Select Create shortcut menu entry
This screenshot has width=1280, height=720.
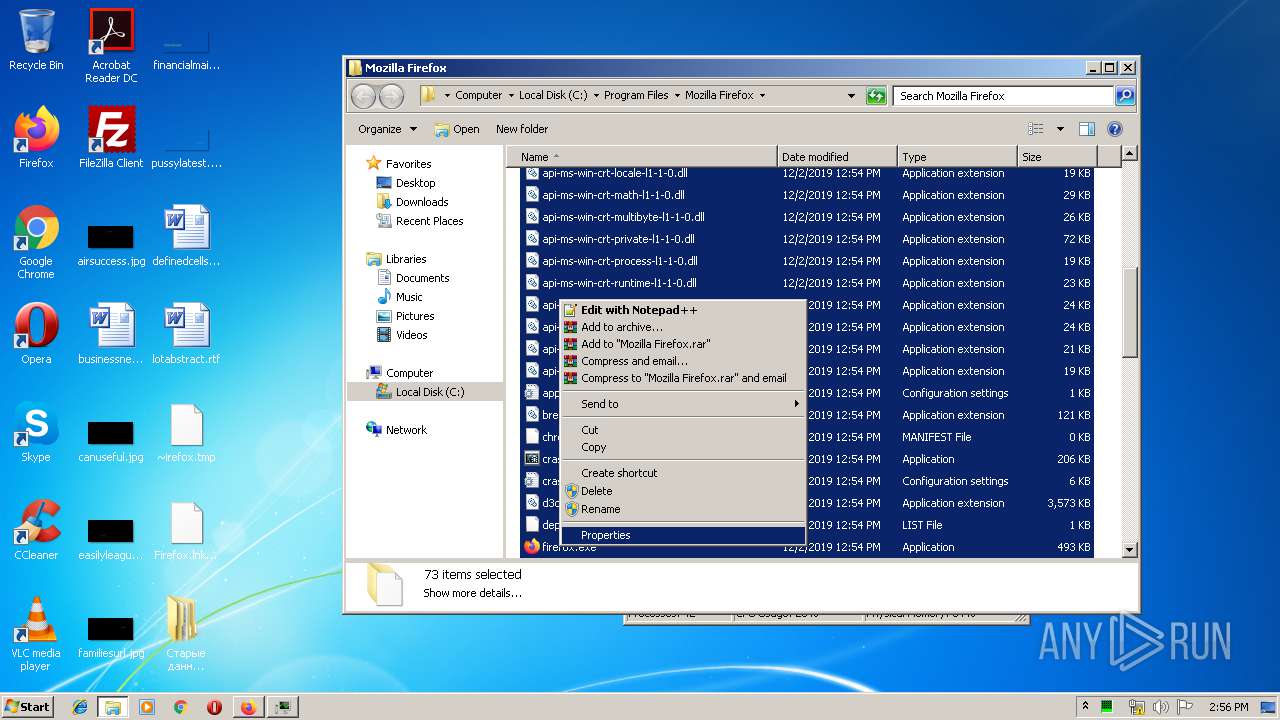coord(683,473)
